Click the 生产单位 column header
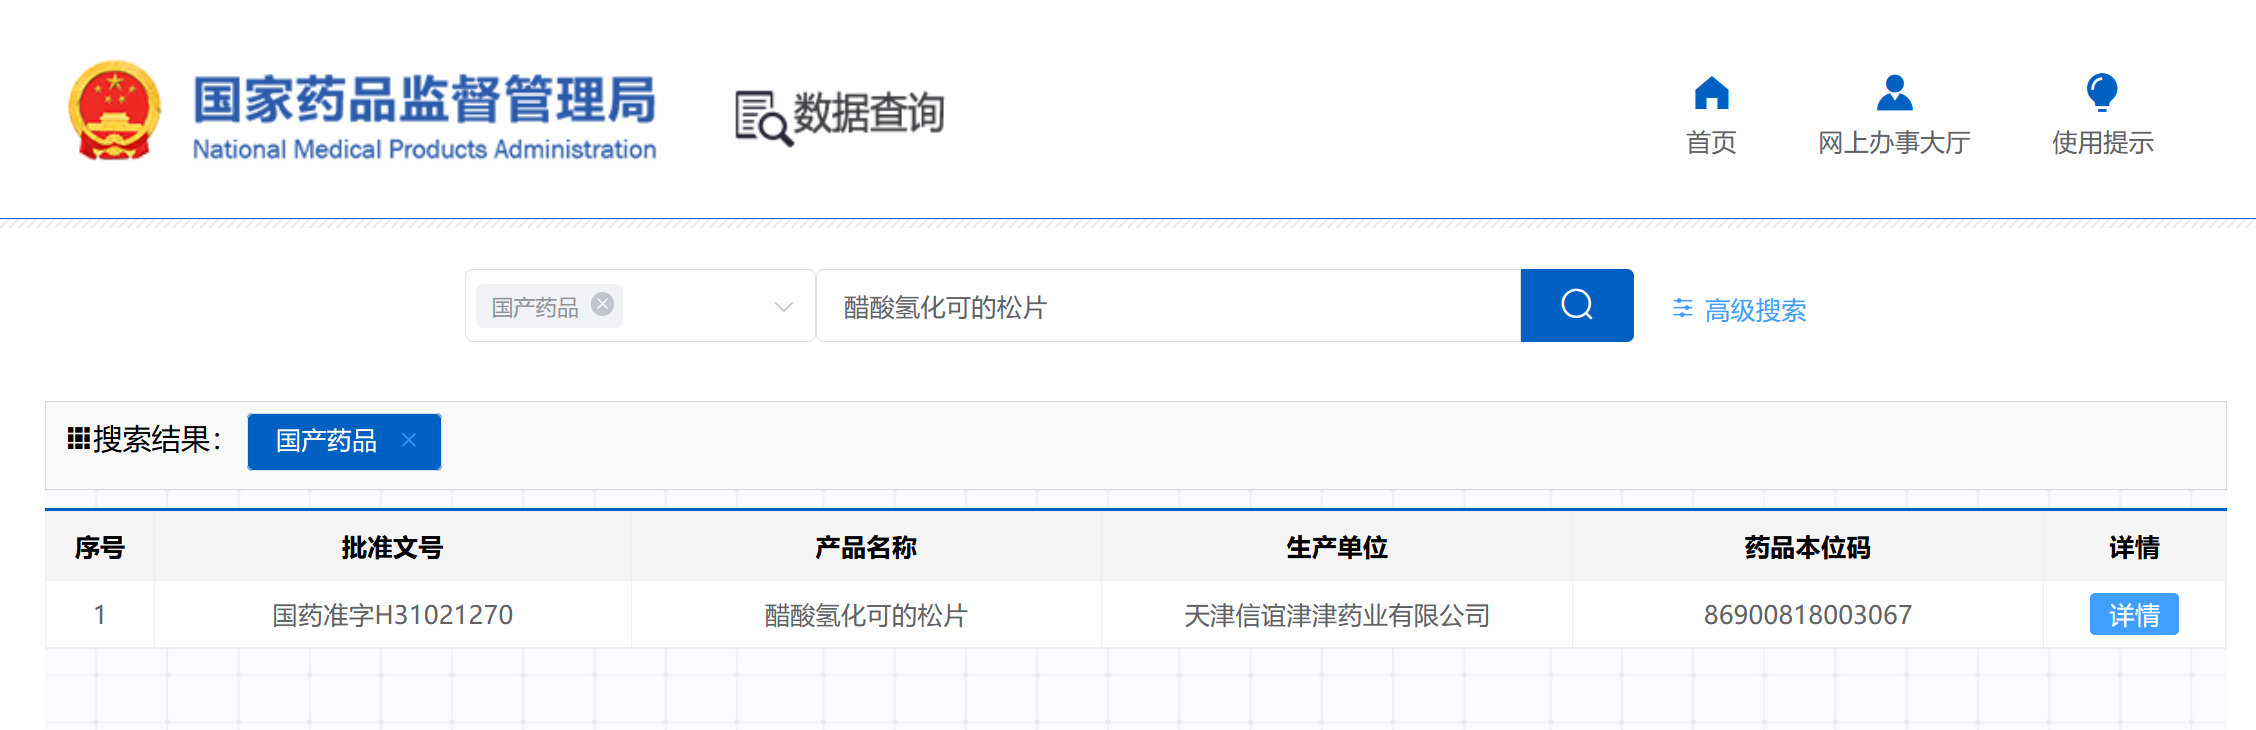This screenshot has height=730, width=2256. [x=1336, y=547]
